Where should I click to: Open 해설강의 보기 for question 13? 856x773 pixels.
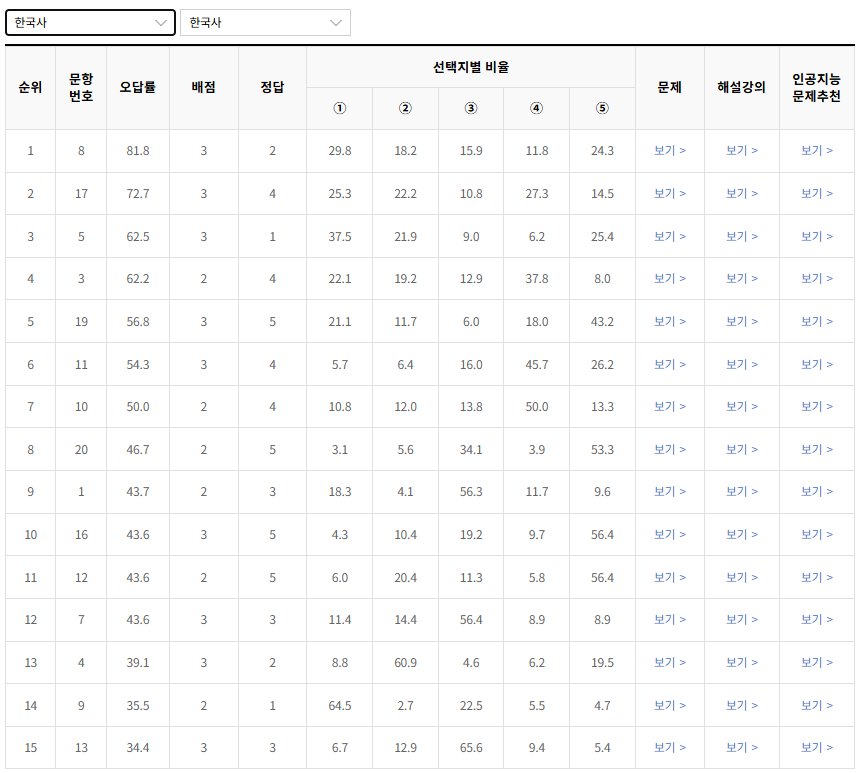[741, 747]
